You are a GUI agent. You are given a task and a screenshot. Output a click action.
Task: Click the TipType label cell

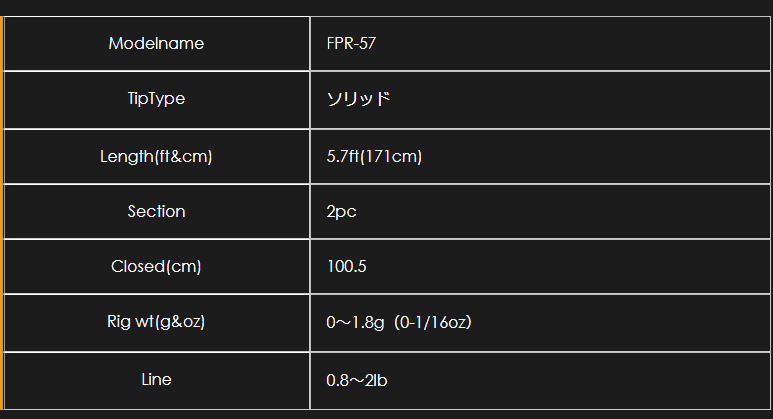[x=156, y=99]
